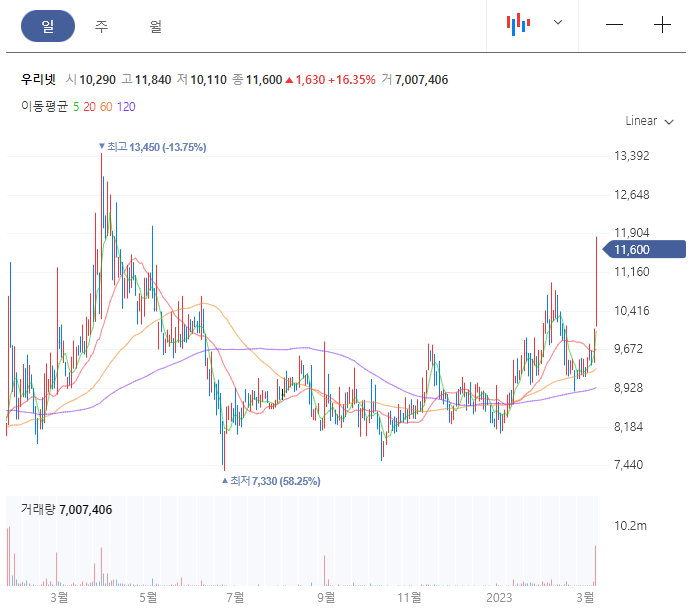Click the 8,928 price axis label
The width and height of the screenshot is (690, 612).
coord(628,388)
